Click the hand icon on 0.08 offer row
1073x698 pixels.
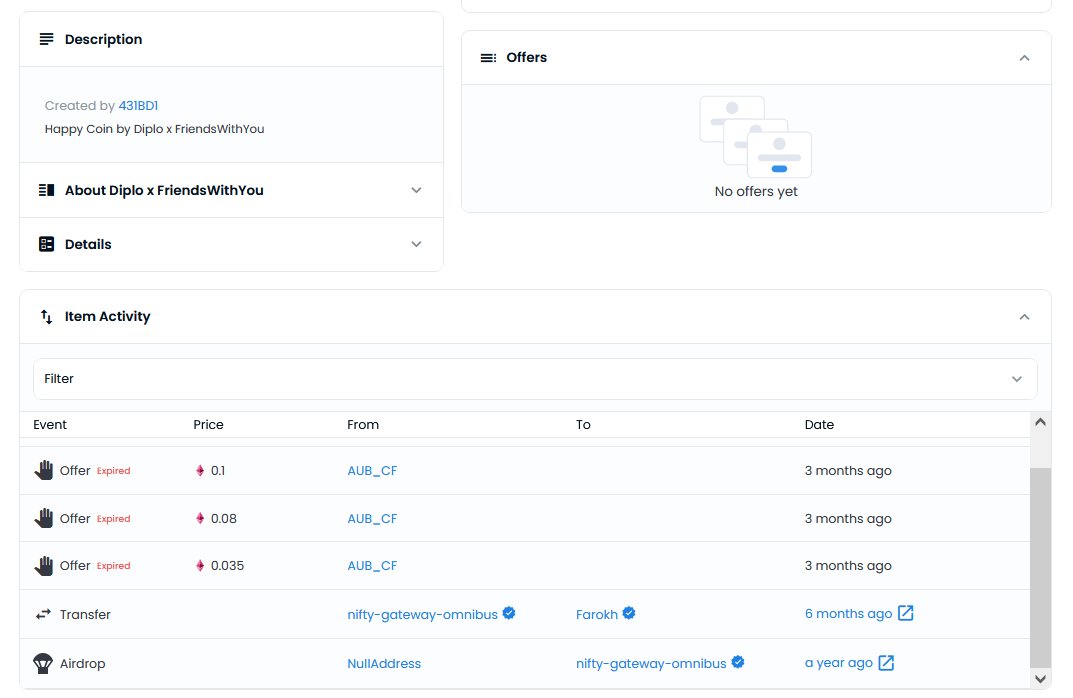pyautogui.click(x=44, y=518)
